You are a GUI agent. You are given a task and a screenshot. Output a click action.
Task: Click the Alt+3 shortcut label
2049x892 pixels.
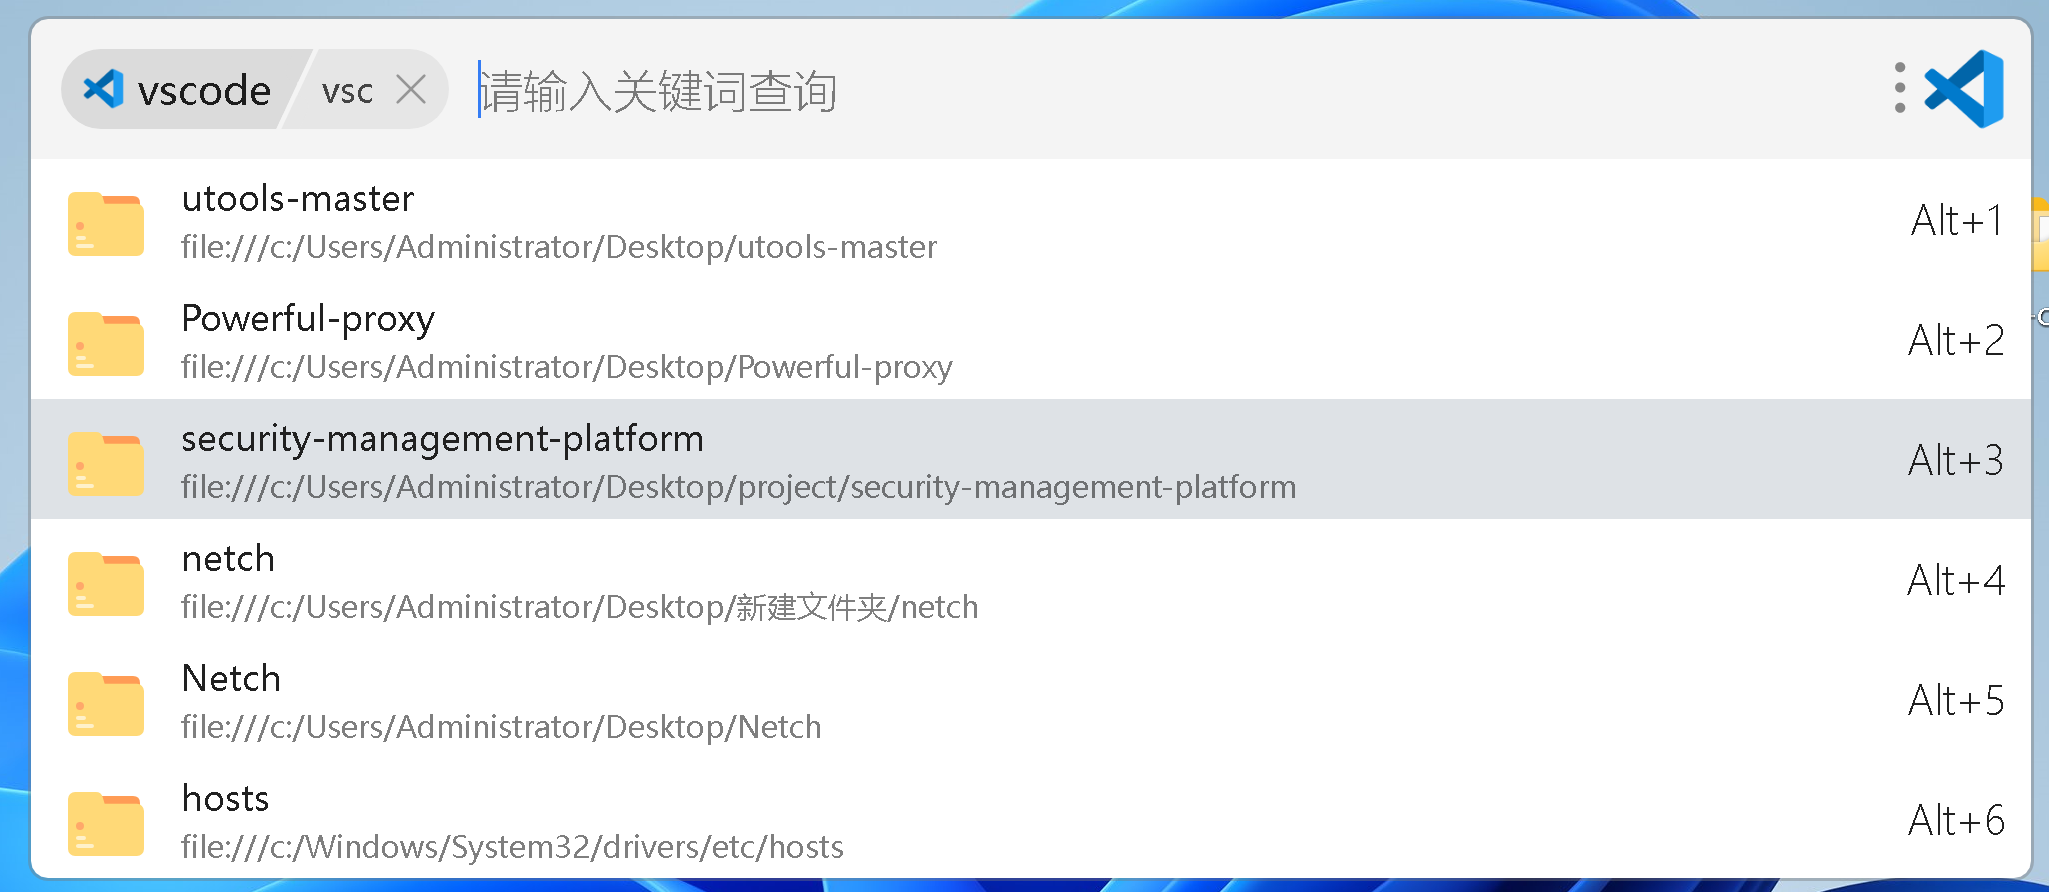click(x=1957, y=461)
